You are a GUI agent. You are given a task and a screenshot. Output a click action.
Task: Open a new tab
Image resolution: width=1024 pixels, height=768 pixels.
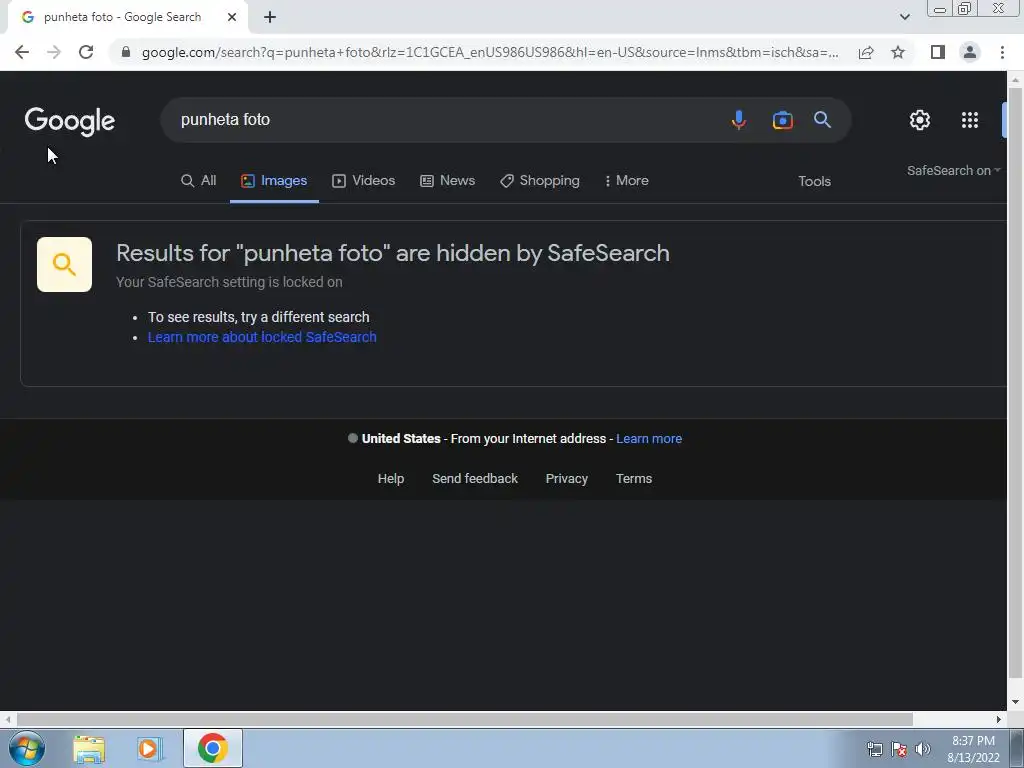coord(270,18)
